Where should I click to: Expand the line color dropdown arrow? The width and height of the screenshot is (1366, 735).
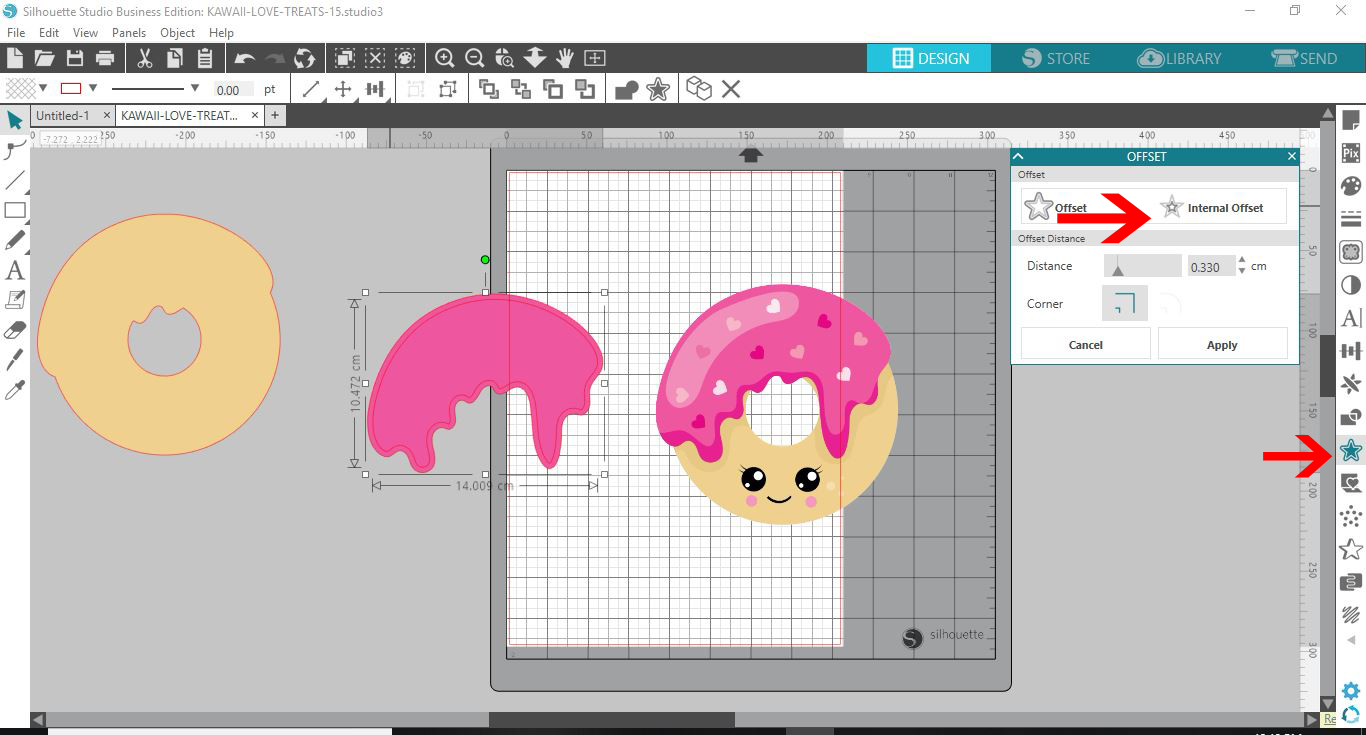click(x=93, y=88)
